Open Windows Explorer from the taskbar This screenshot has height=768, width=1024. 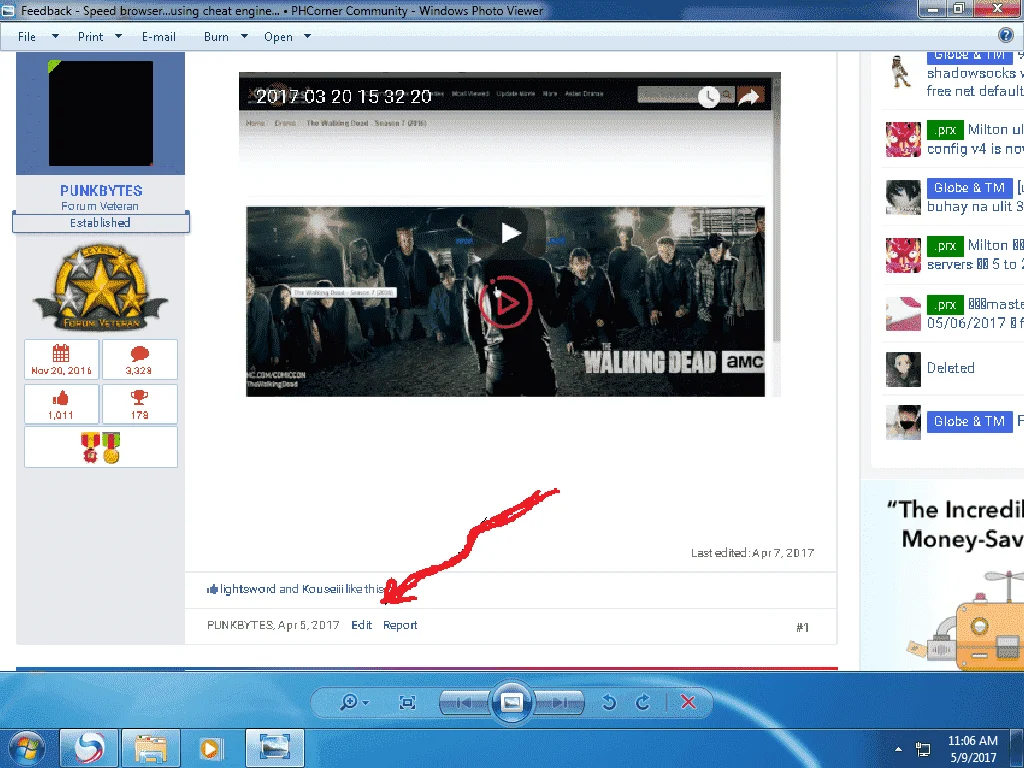pyautogui.click(x=151, y=748)
